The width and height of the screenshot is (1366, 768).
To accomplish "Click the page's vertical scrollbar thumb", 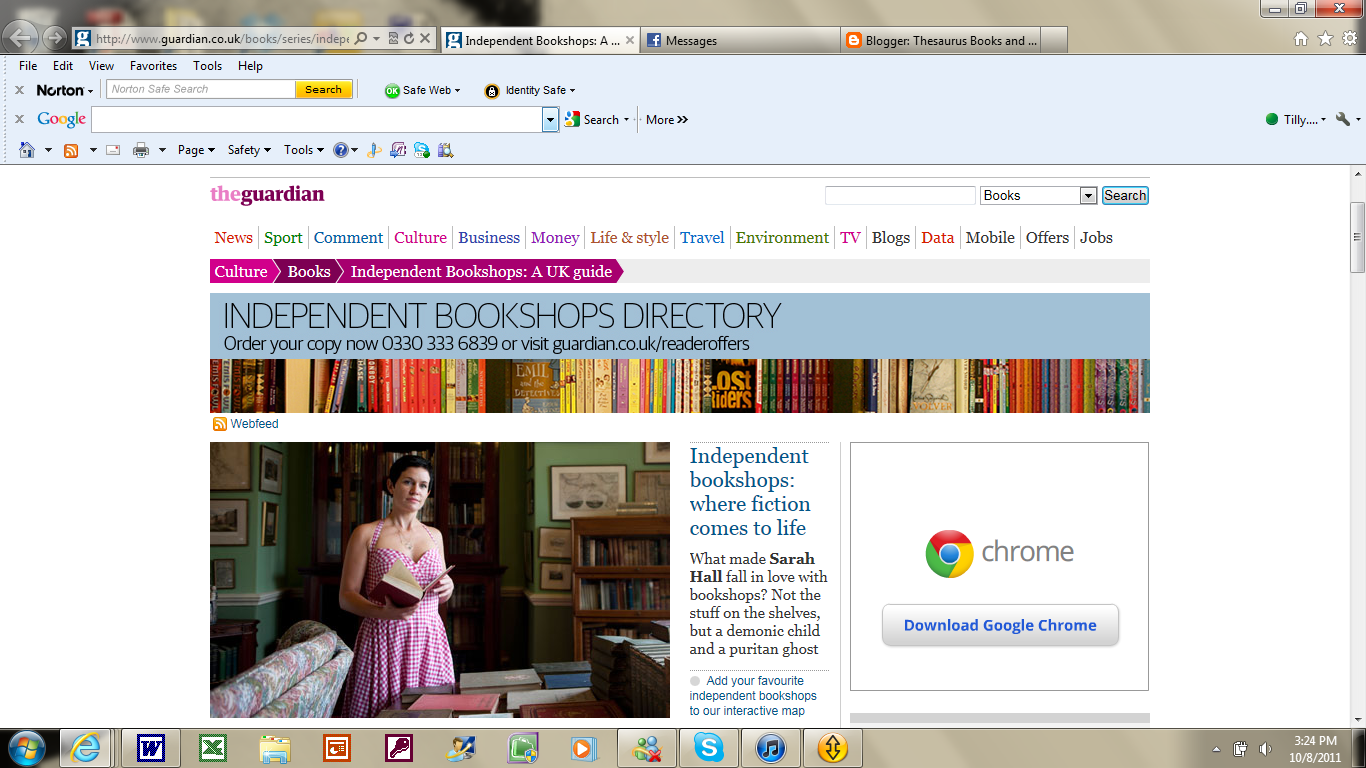I will pos(1357,237).
